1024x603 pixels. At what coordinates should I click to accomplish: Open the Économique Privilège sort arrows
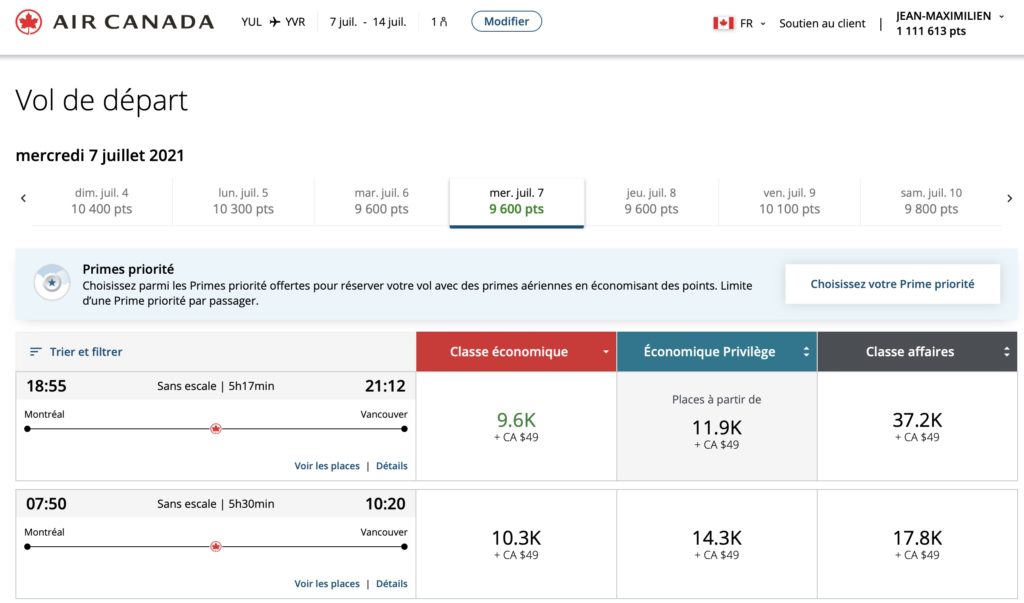806,351
